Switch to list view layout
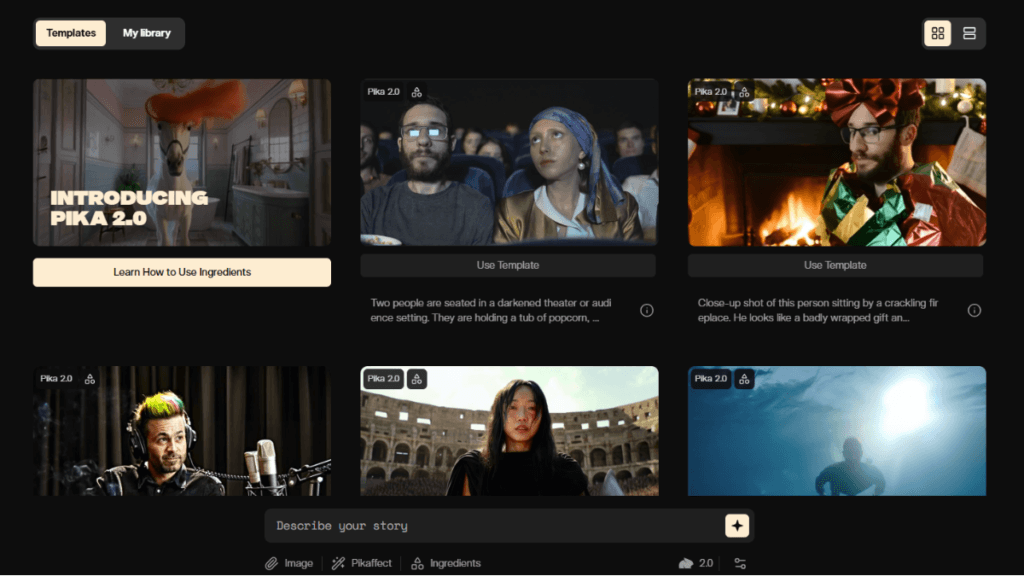This screenshot has width=1024, height=576. point(969,33)
